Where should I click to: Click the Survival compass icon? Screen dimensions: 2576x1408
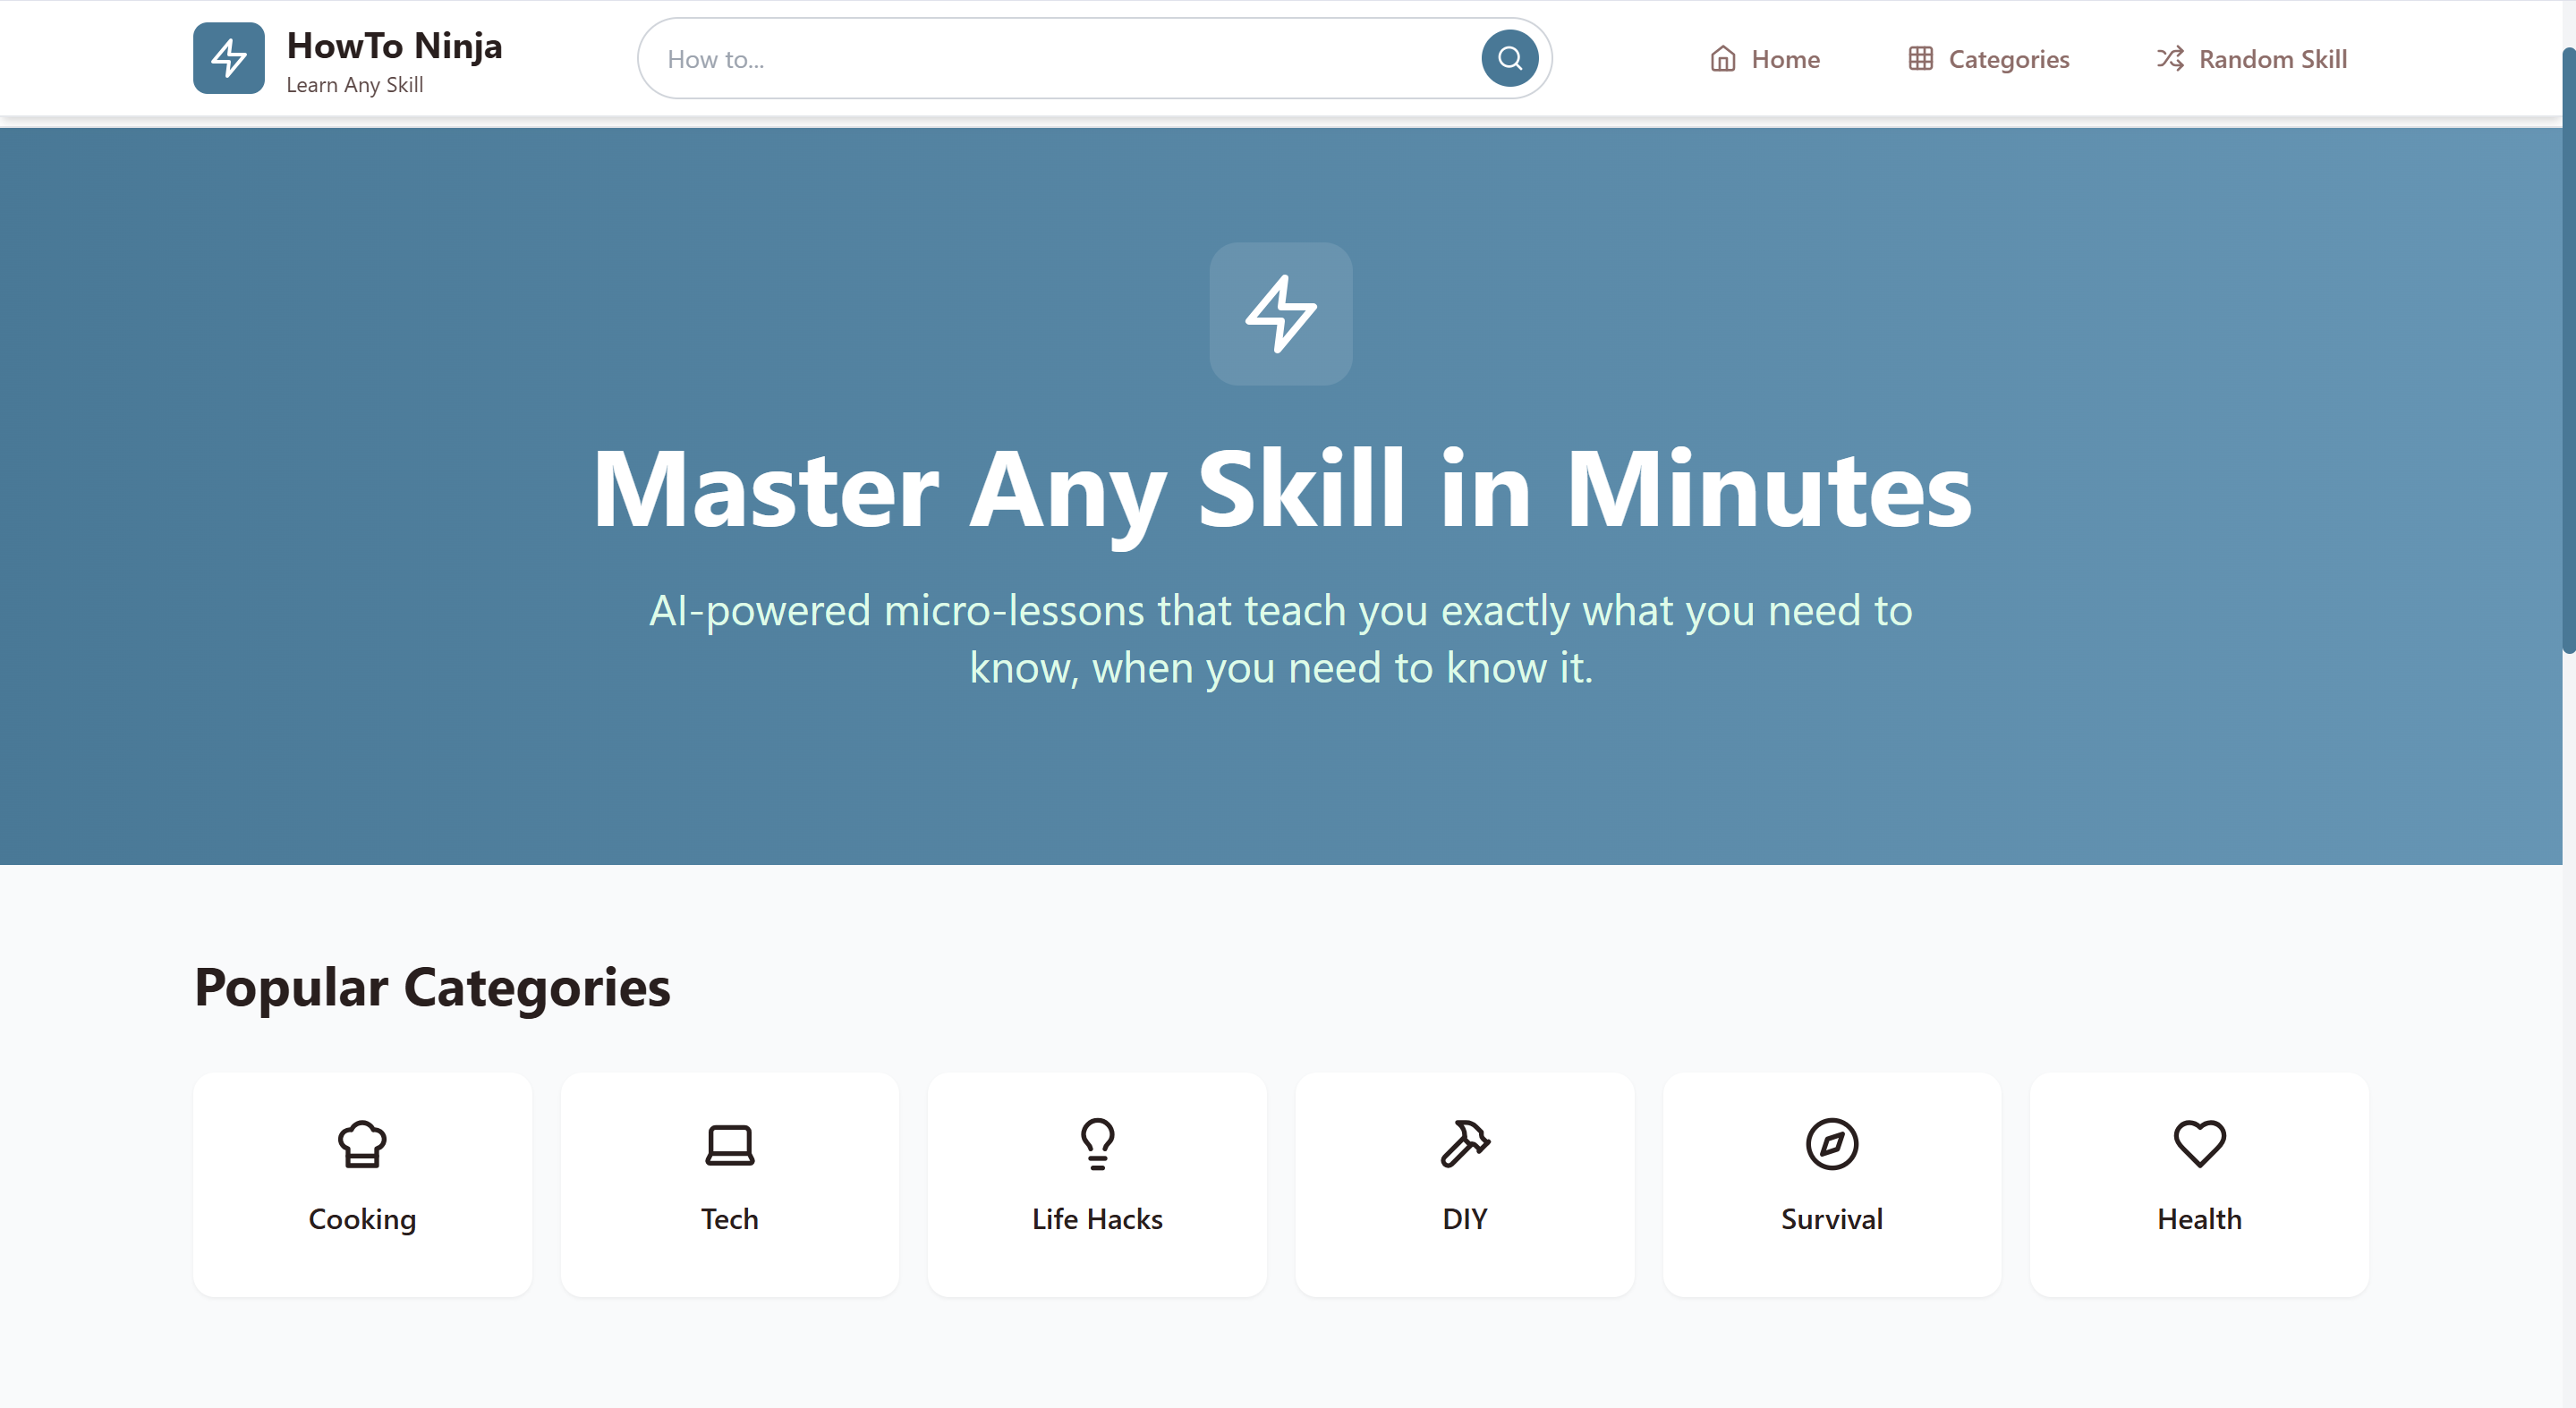point(1831,1143)
